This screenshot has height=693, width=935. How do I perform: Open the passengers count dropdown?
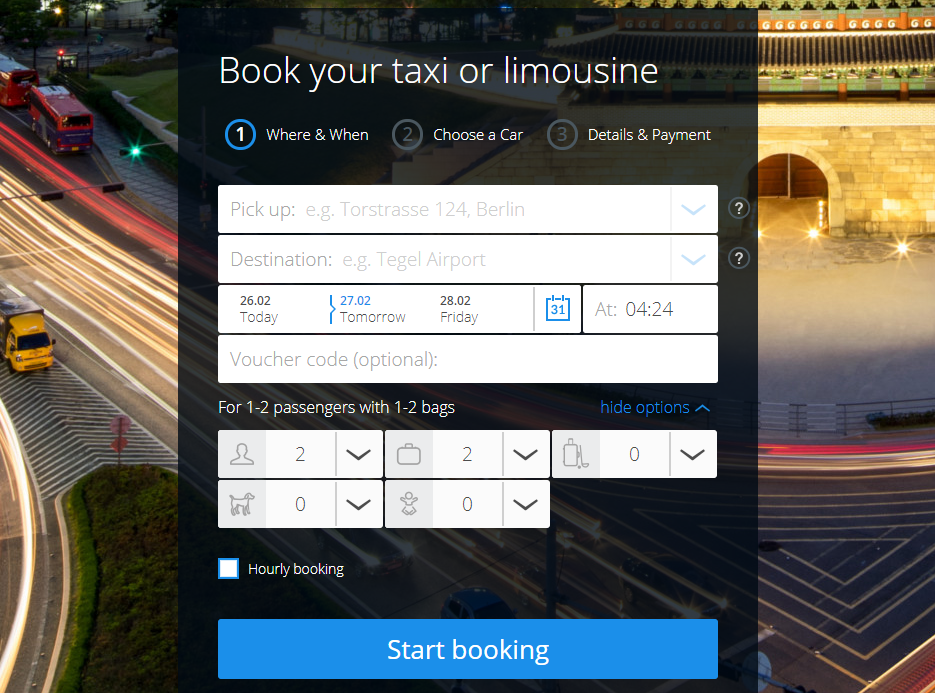click(359, 454)
